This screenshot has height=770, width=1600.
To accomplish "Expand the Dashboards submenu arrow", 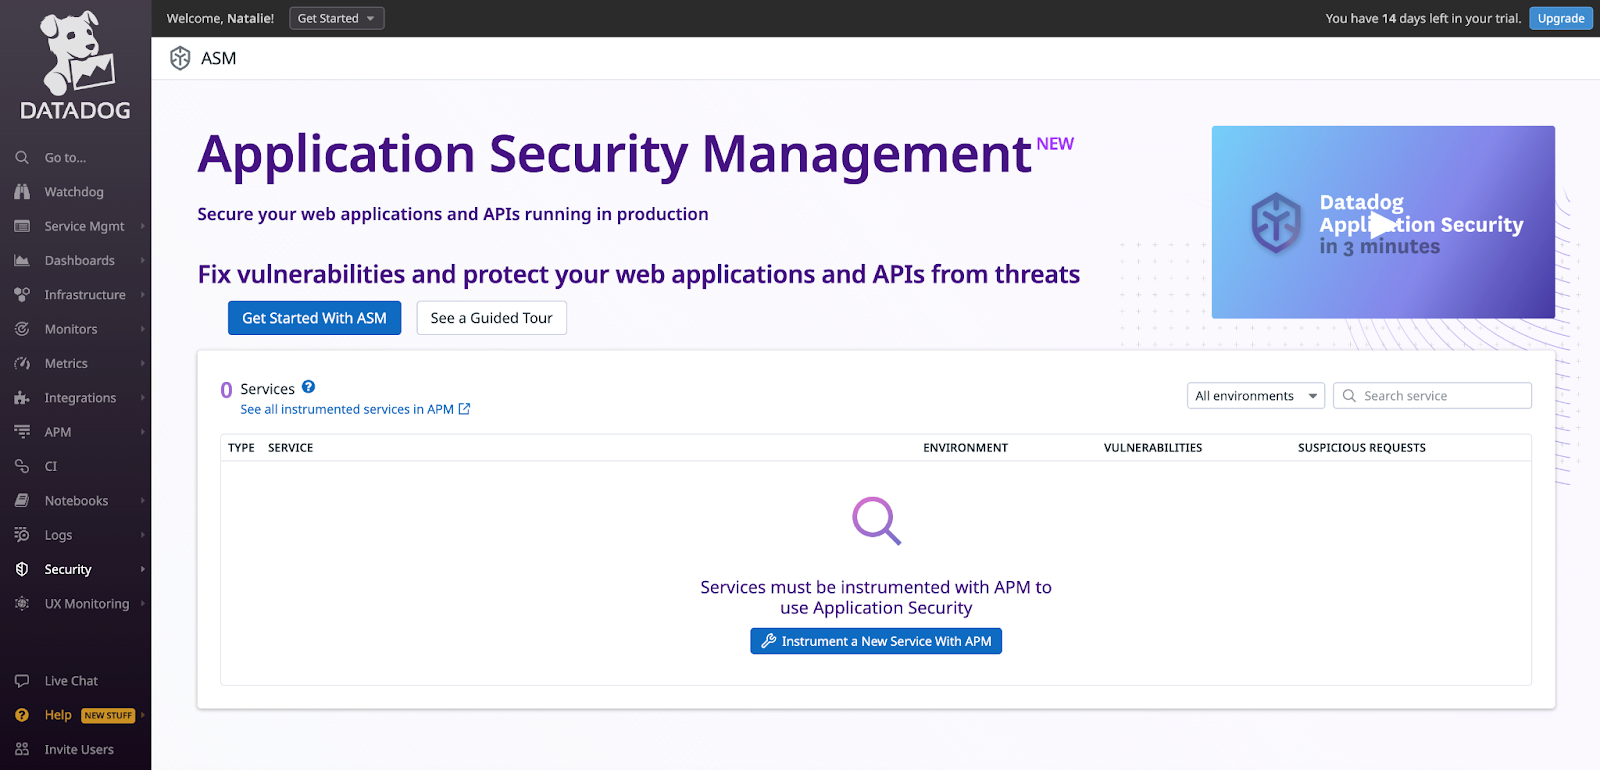I will click(143, 261).
